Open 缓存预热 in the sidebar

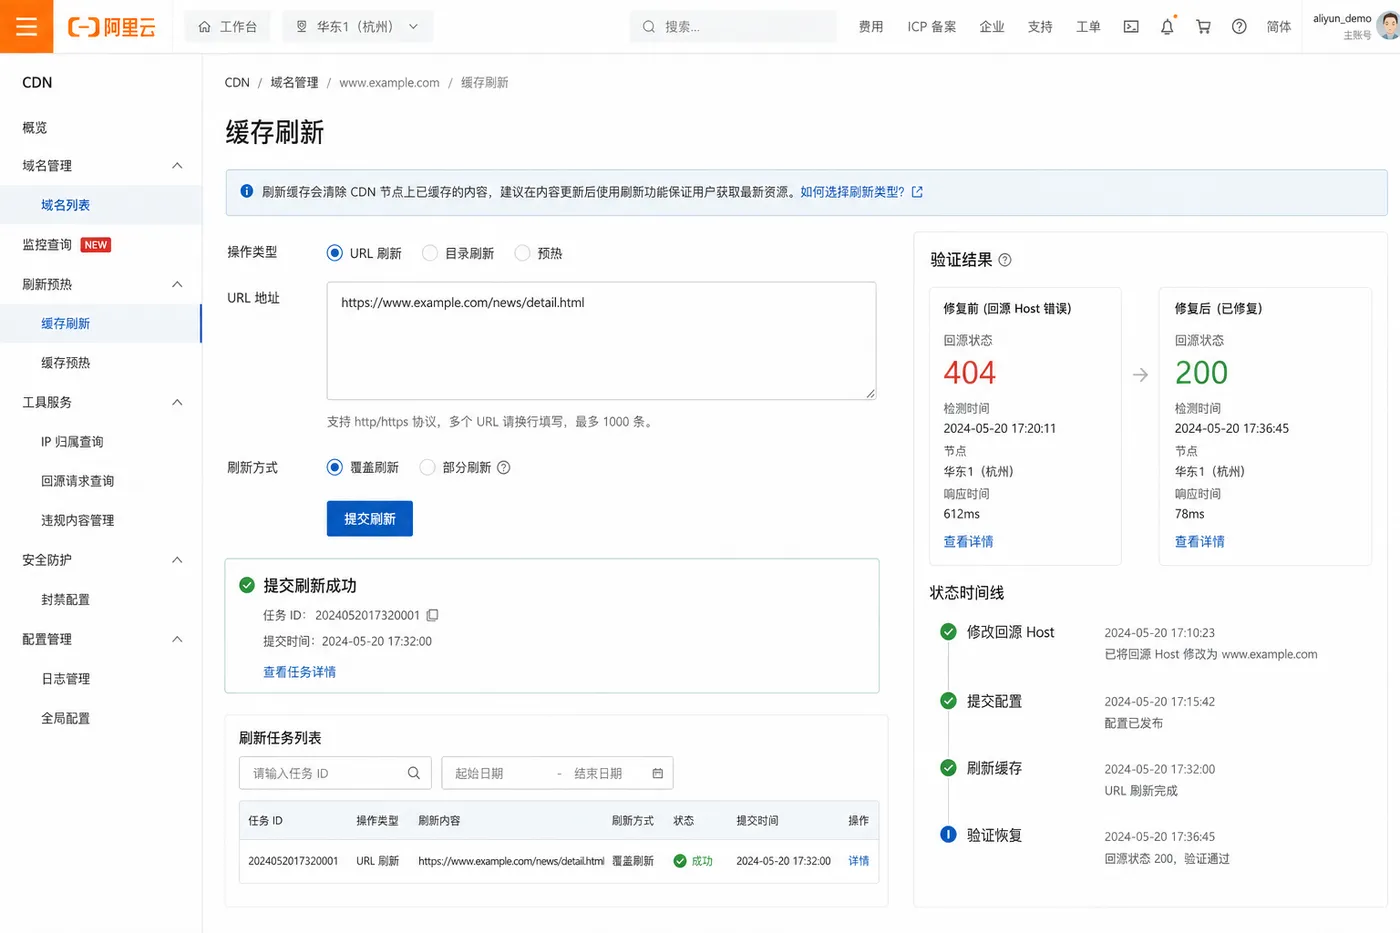coord(66,363)
